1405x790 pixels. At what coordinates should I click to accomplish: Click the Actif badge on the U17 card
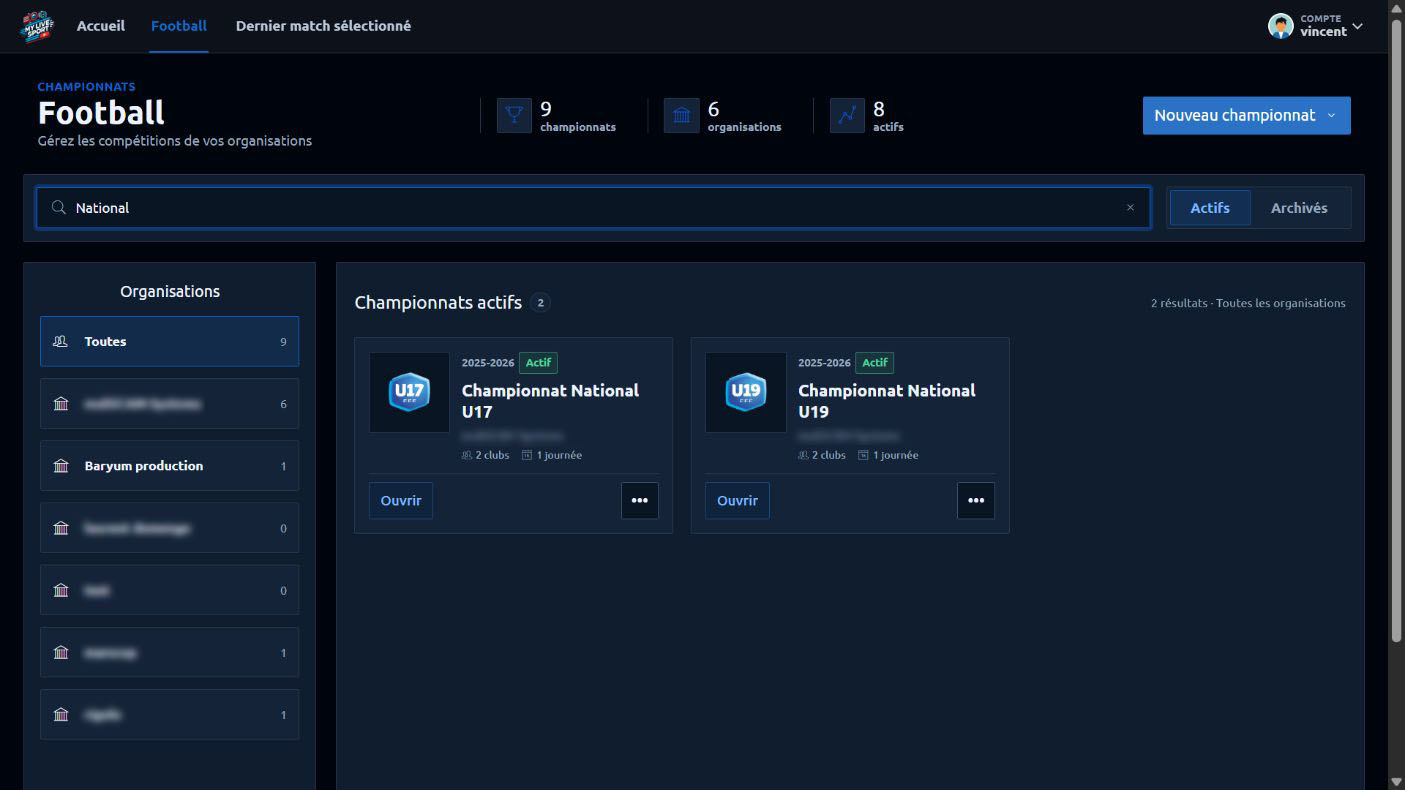[x=538, y=363]
